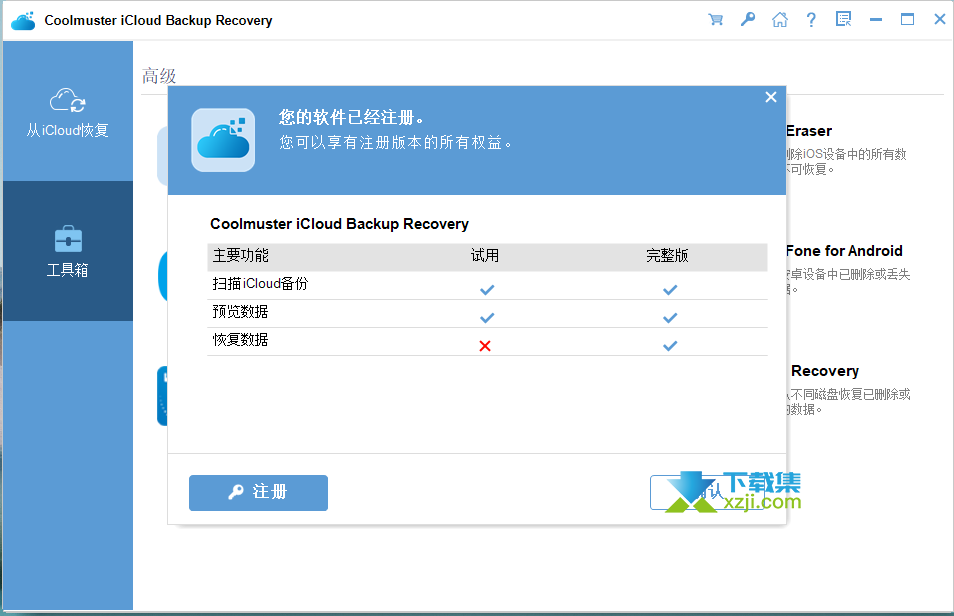Click the 完整版 column header
The image size is (954, 616).
(x=667, y=256)
